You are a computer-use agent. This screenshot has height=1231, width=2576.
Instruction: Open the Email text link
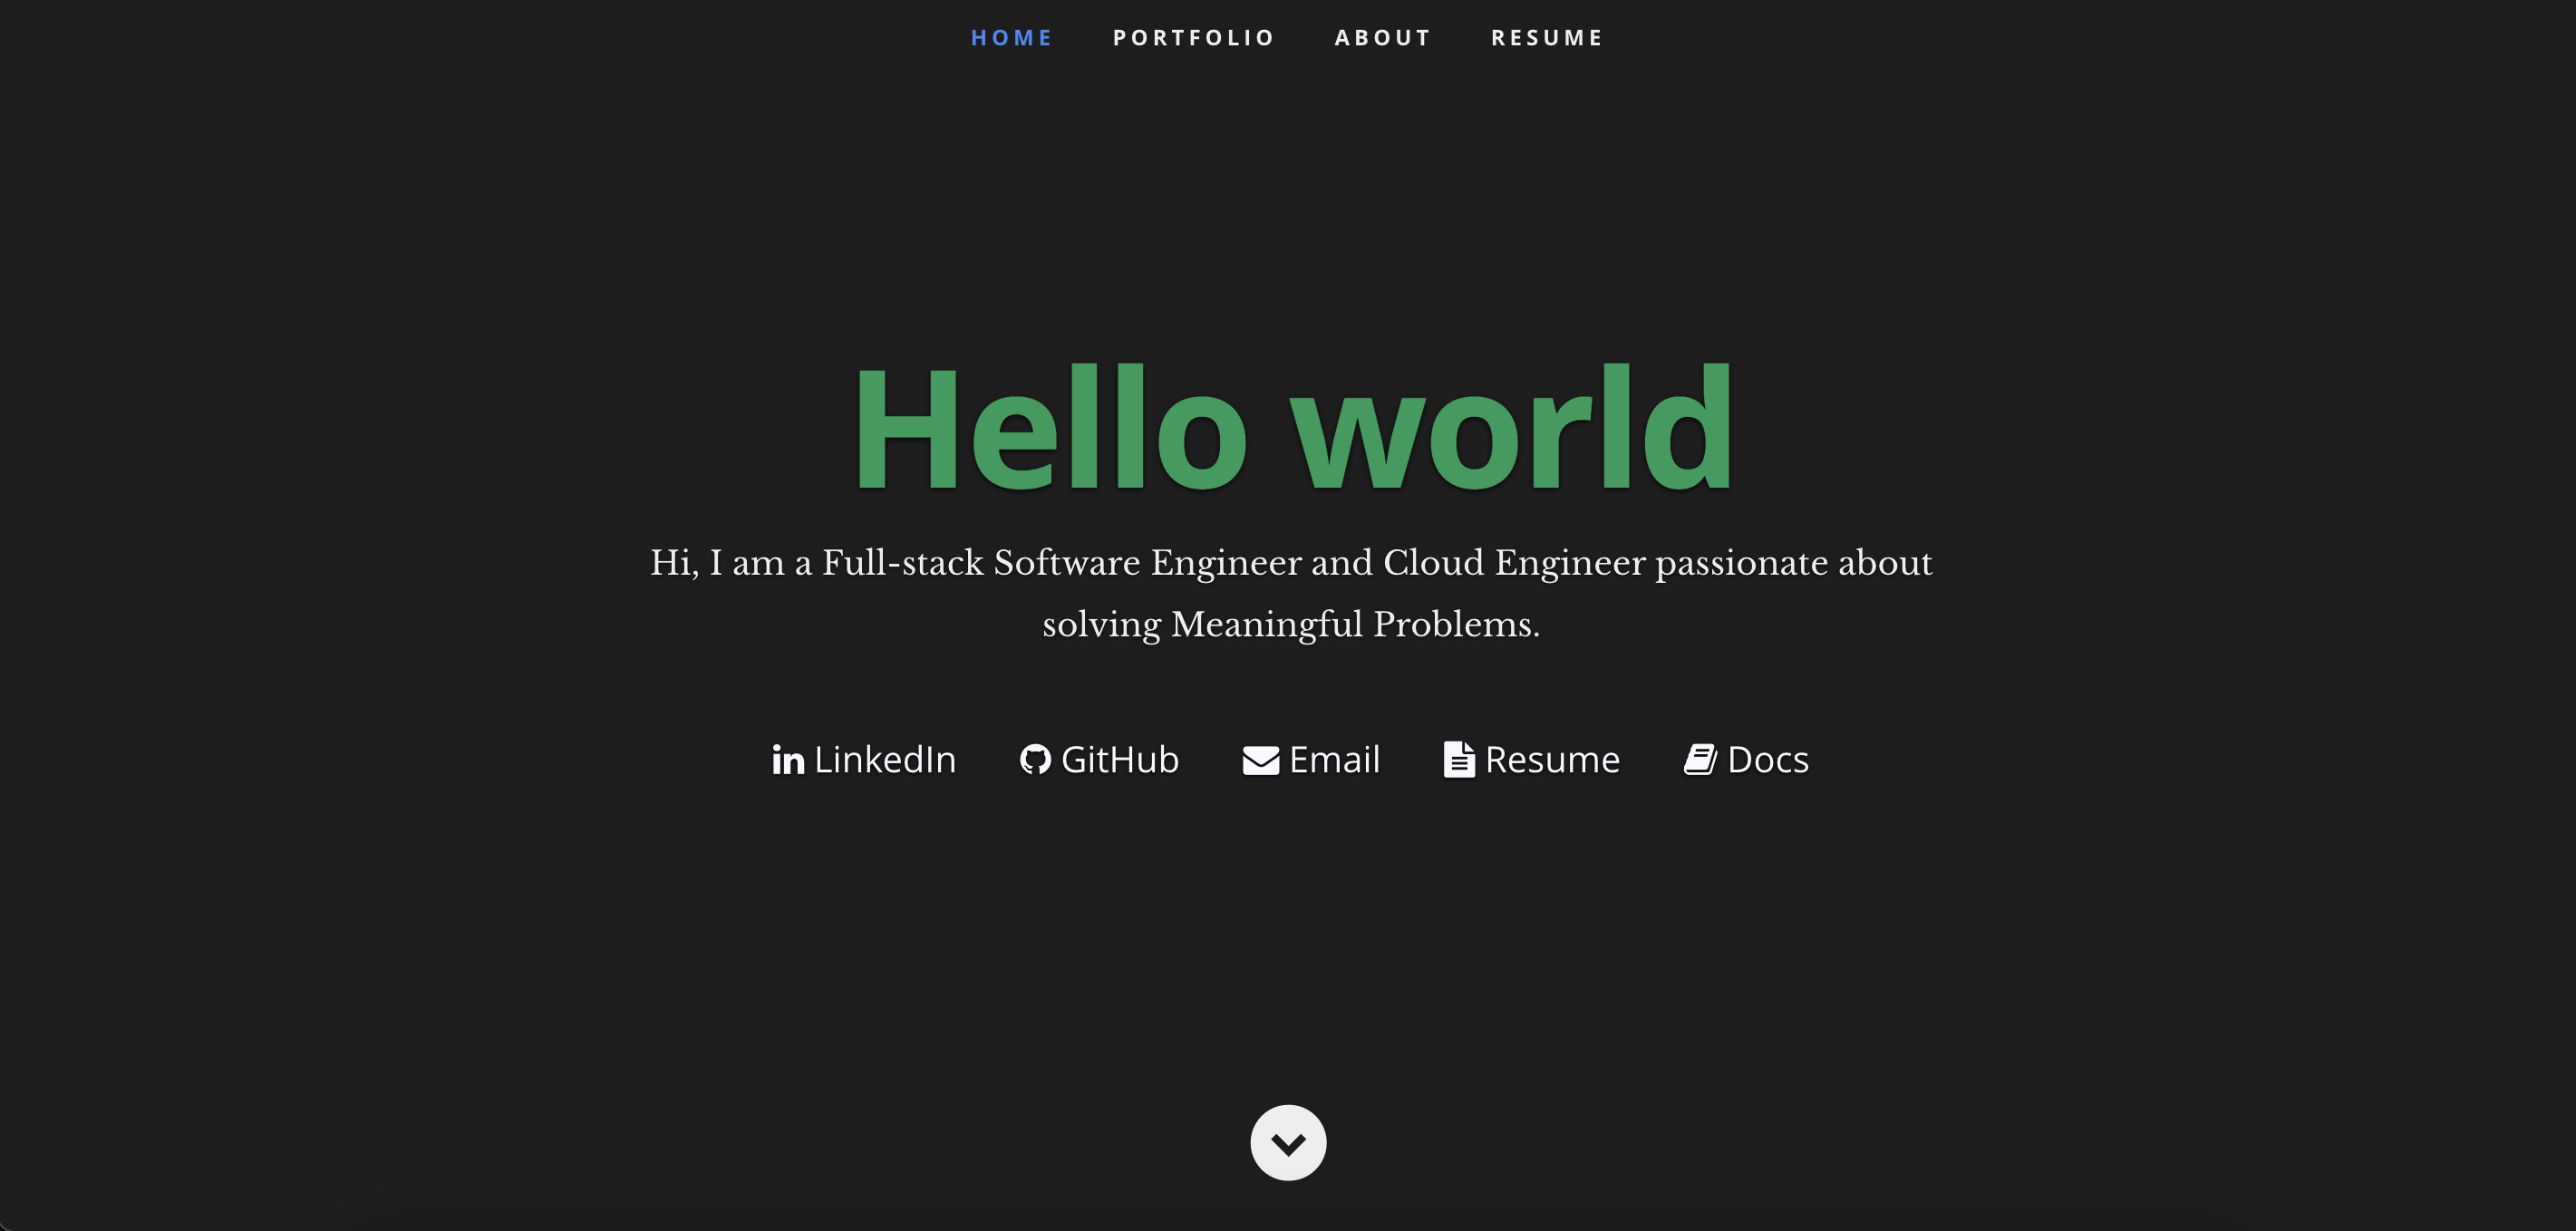coord(1335,760)
